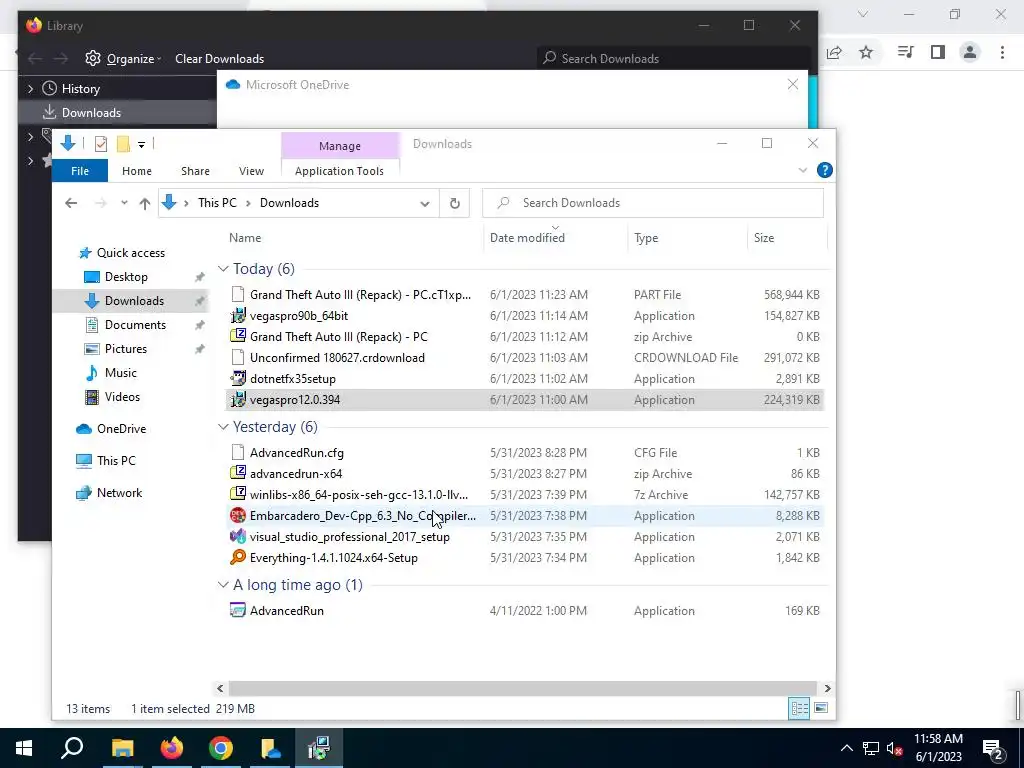
Task: Click Clear Downloads in Library window
Action: (x=219, y=59)
